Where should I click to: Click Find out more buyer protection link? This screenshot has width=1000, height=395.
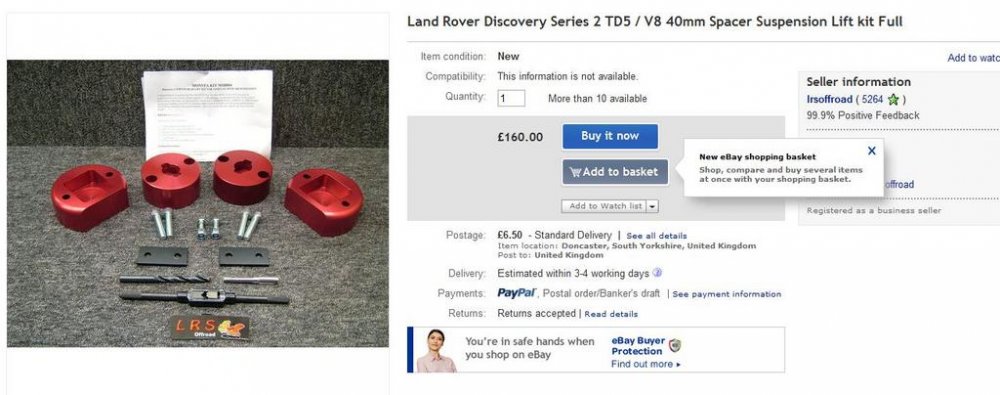[645, 364]
